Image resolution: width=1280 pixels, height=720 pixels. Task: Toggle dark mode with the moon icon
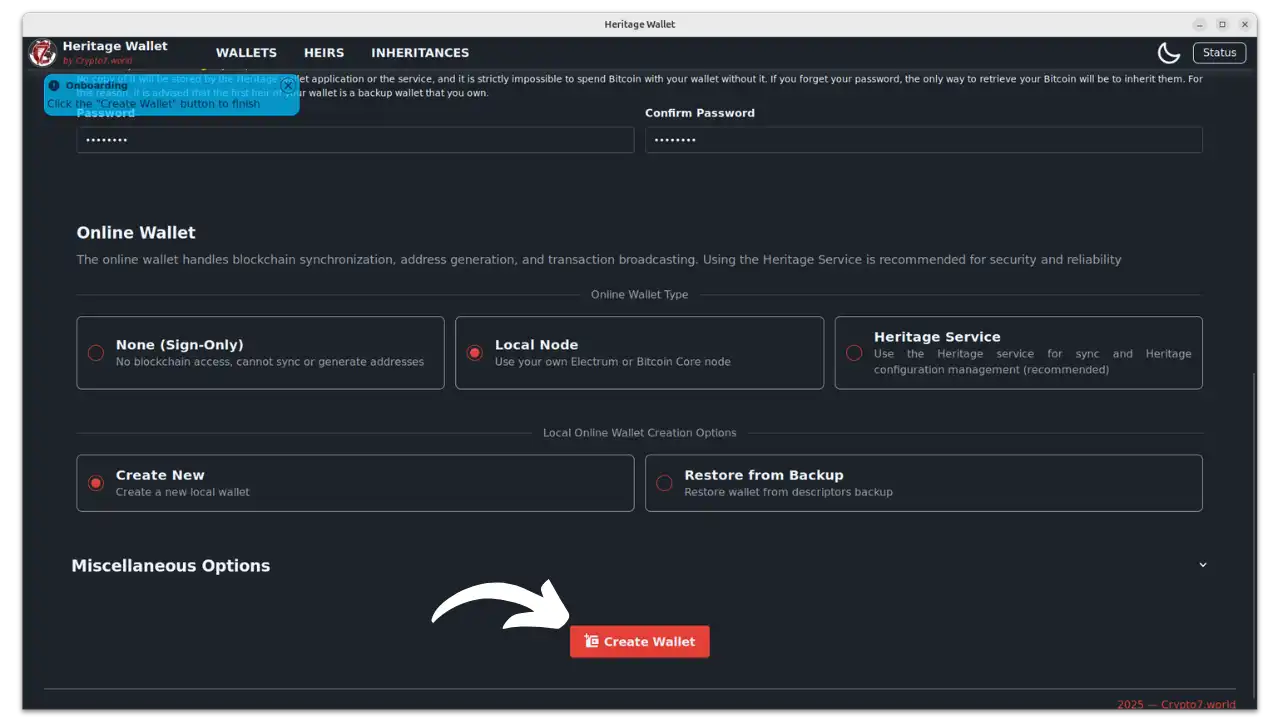[1168, 52]
